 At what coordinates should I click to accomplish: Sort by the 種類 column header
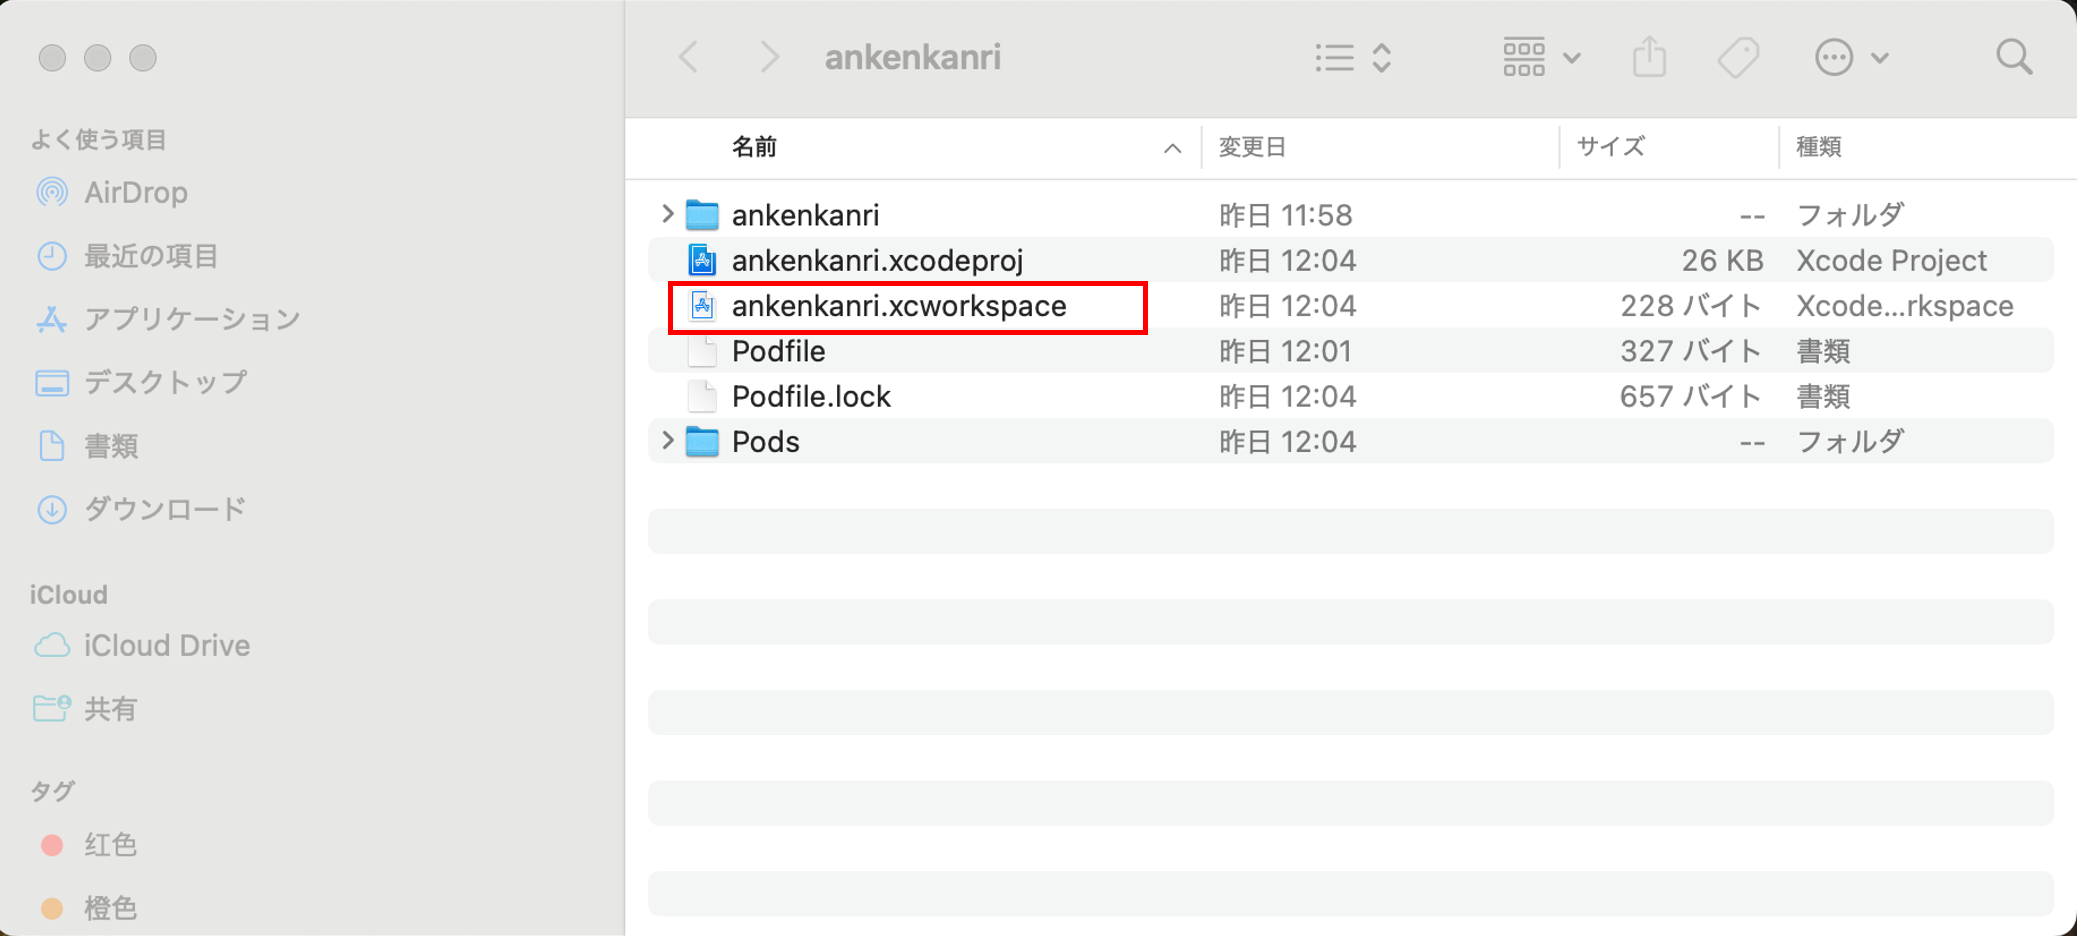1818,147
